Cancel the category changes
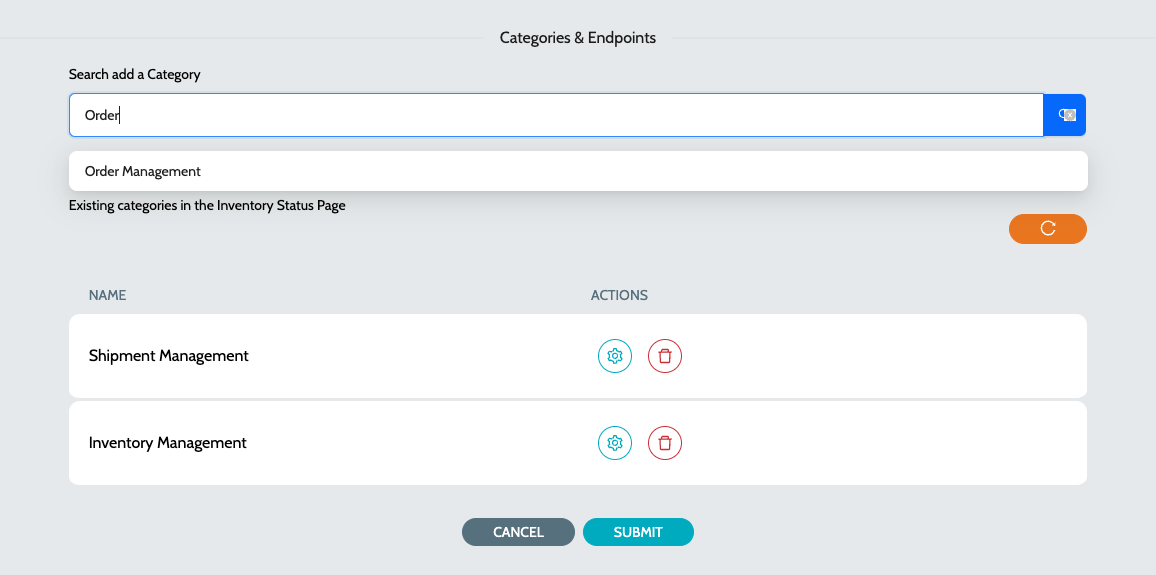 (x=518, y=532)
